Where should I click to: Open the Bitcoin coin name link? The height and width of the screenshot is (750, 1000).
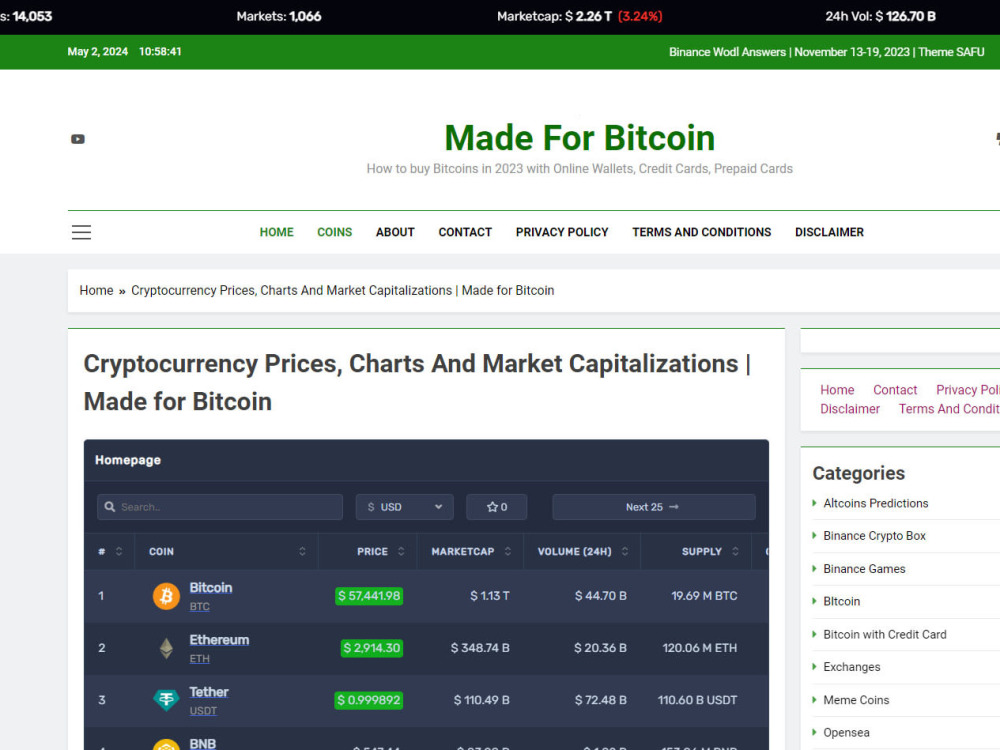(210, 588)
